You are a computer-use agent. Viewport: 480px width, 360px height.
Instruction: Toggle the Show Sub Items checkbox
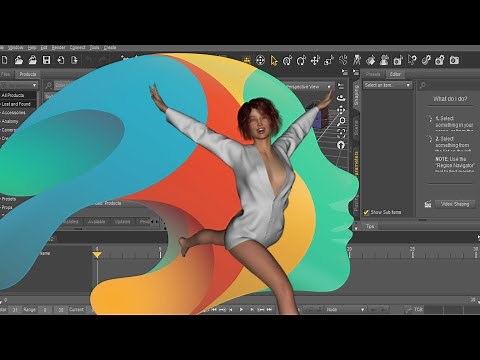(366, 212)
